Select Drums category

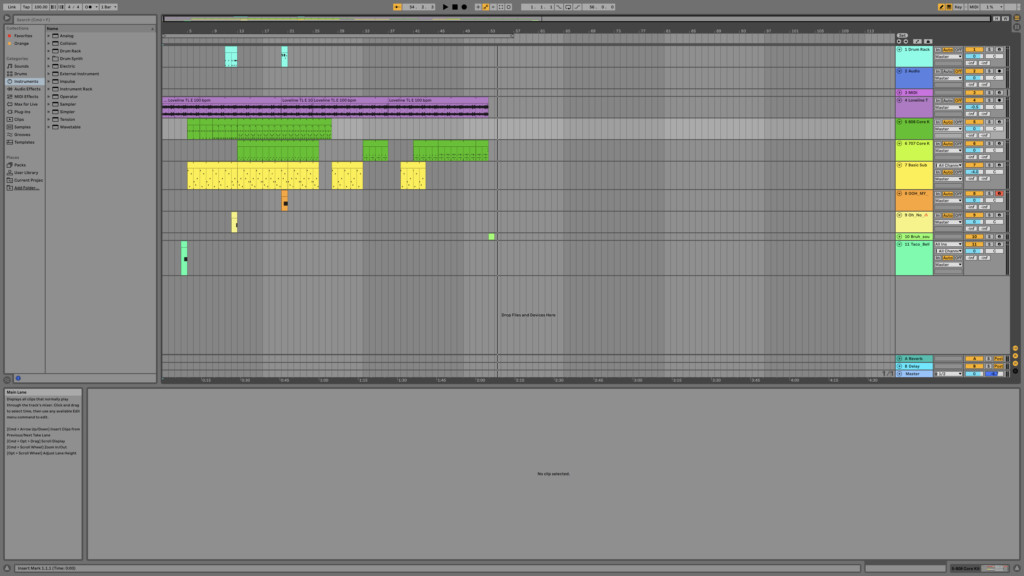[21, 74]
